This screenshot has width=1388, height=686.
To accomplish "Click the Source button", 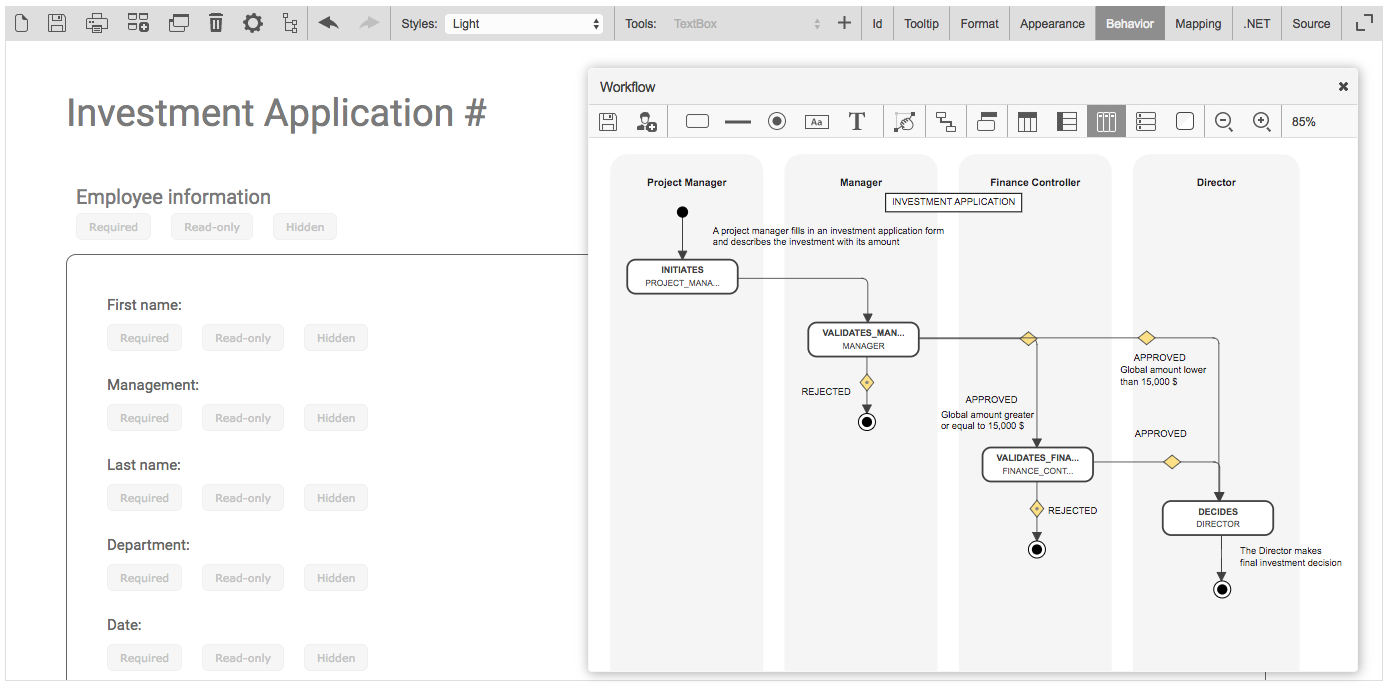I will [x=1310, y=24].
